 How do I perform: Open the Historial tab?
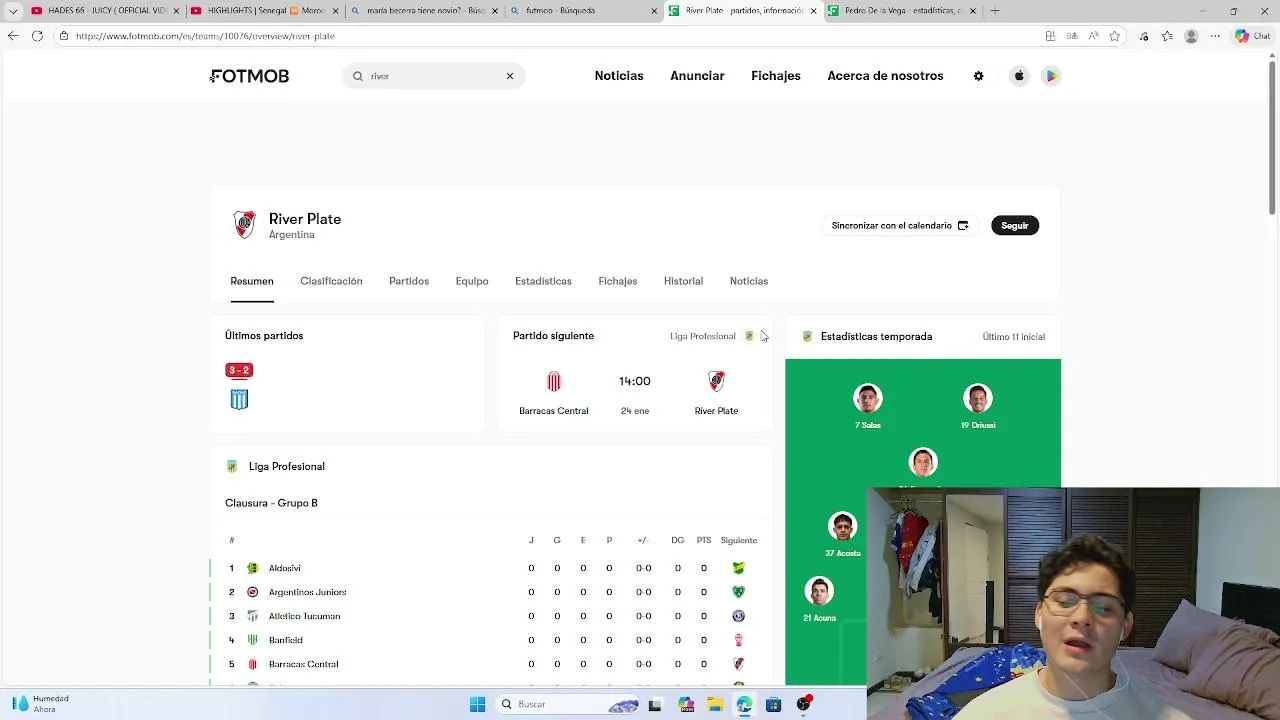point(683,281)
